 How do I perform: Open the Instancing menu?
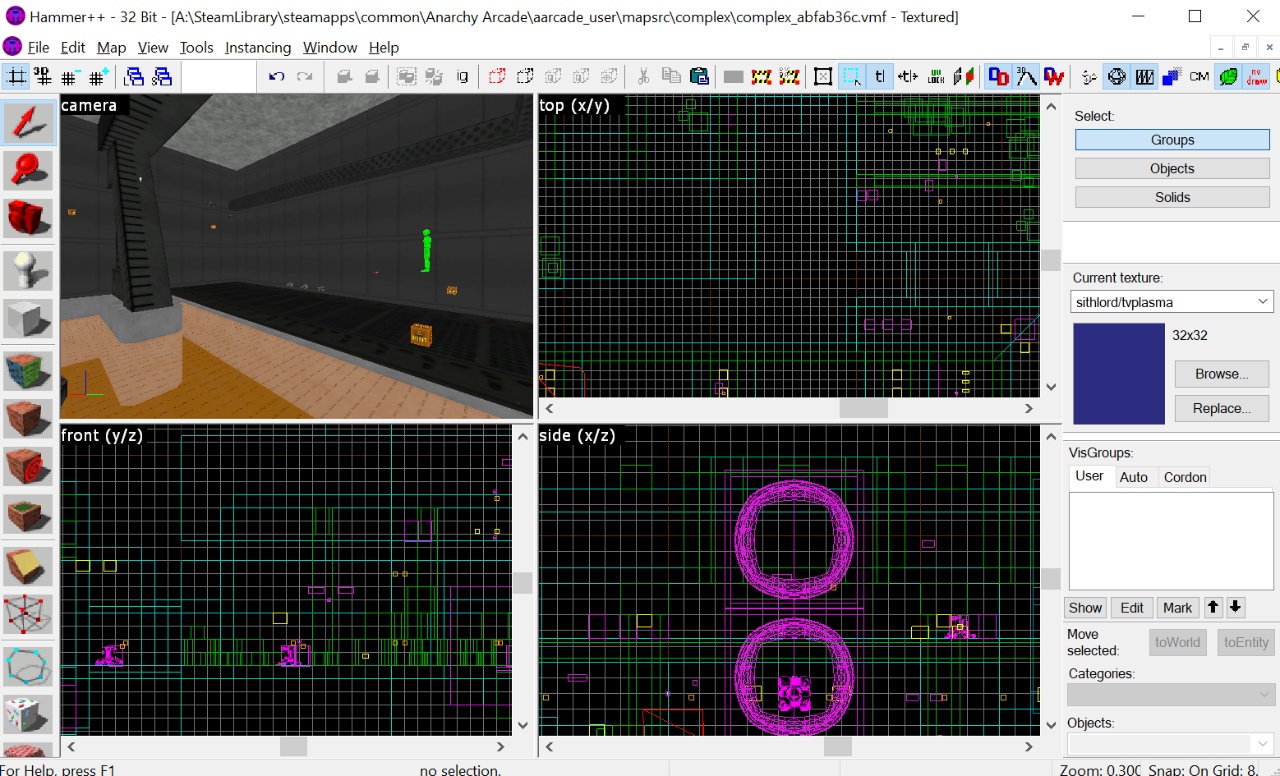point(257,47)
